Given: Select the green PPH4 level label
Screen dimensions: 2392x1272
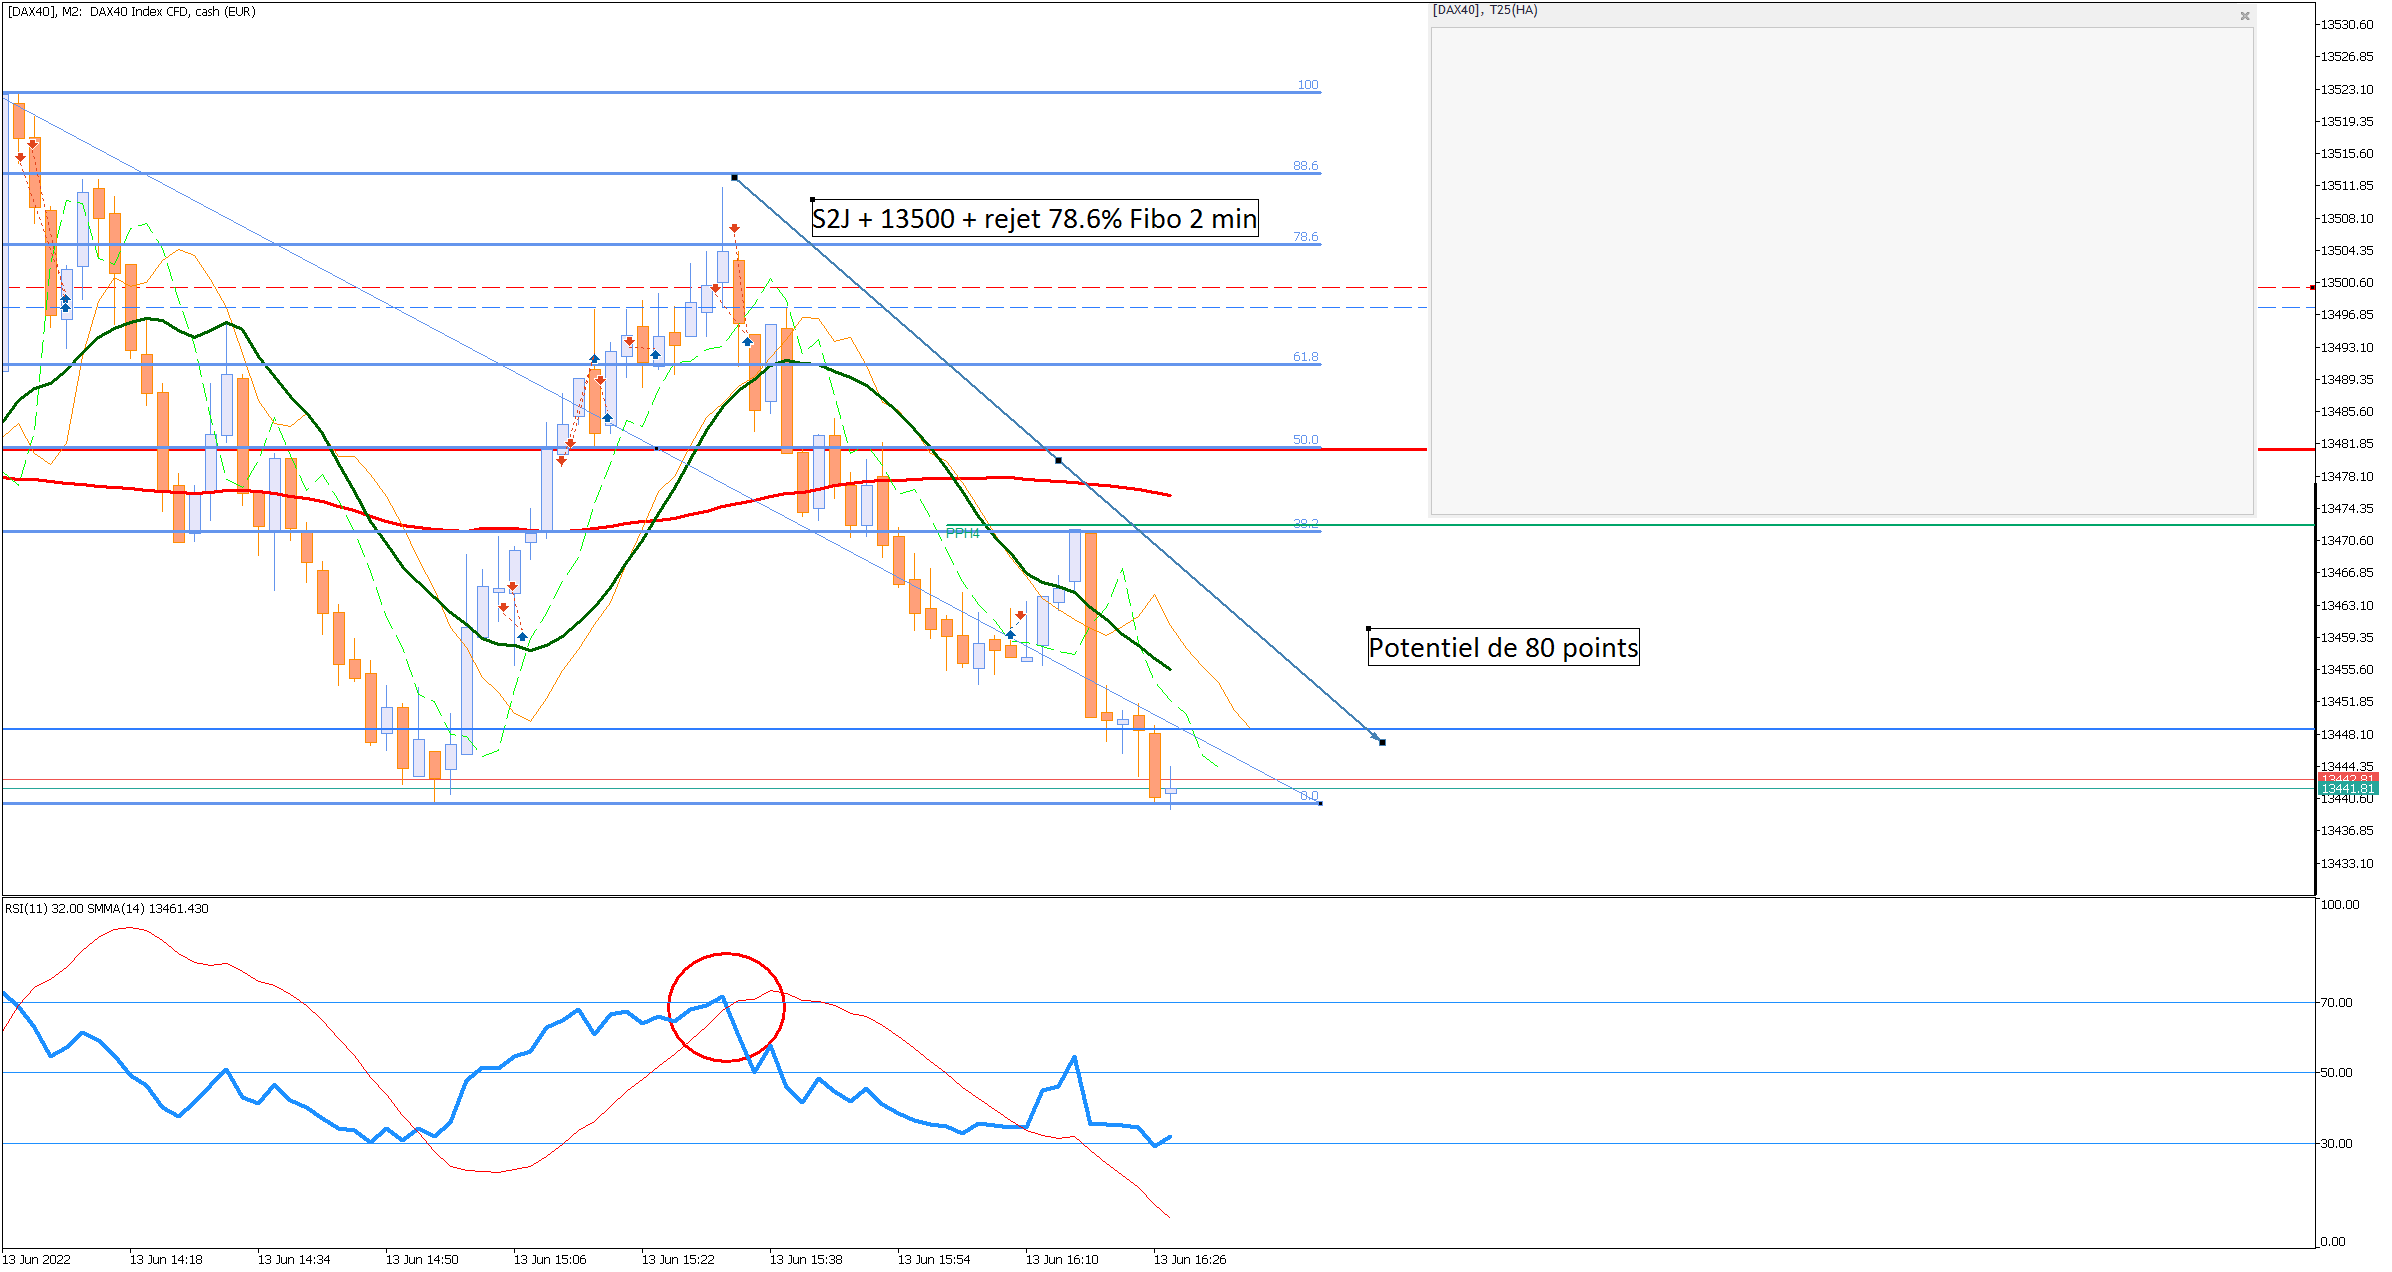Looking at the screenshot, I should pos(962,533).
